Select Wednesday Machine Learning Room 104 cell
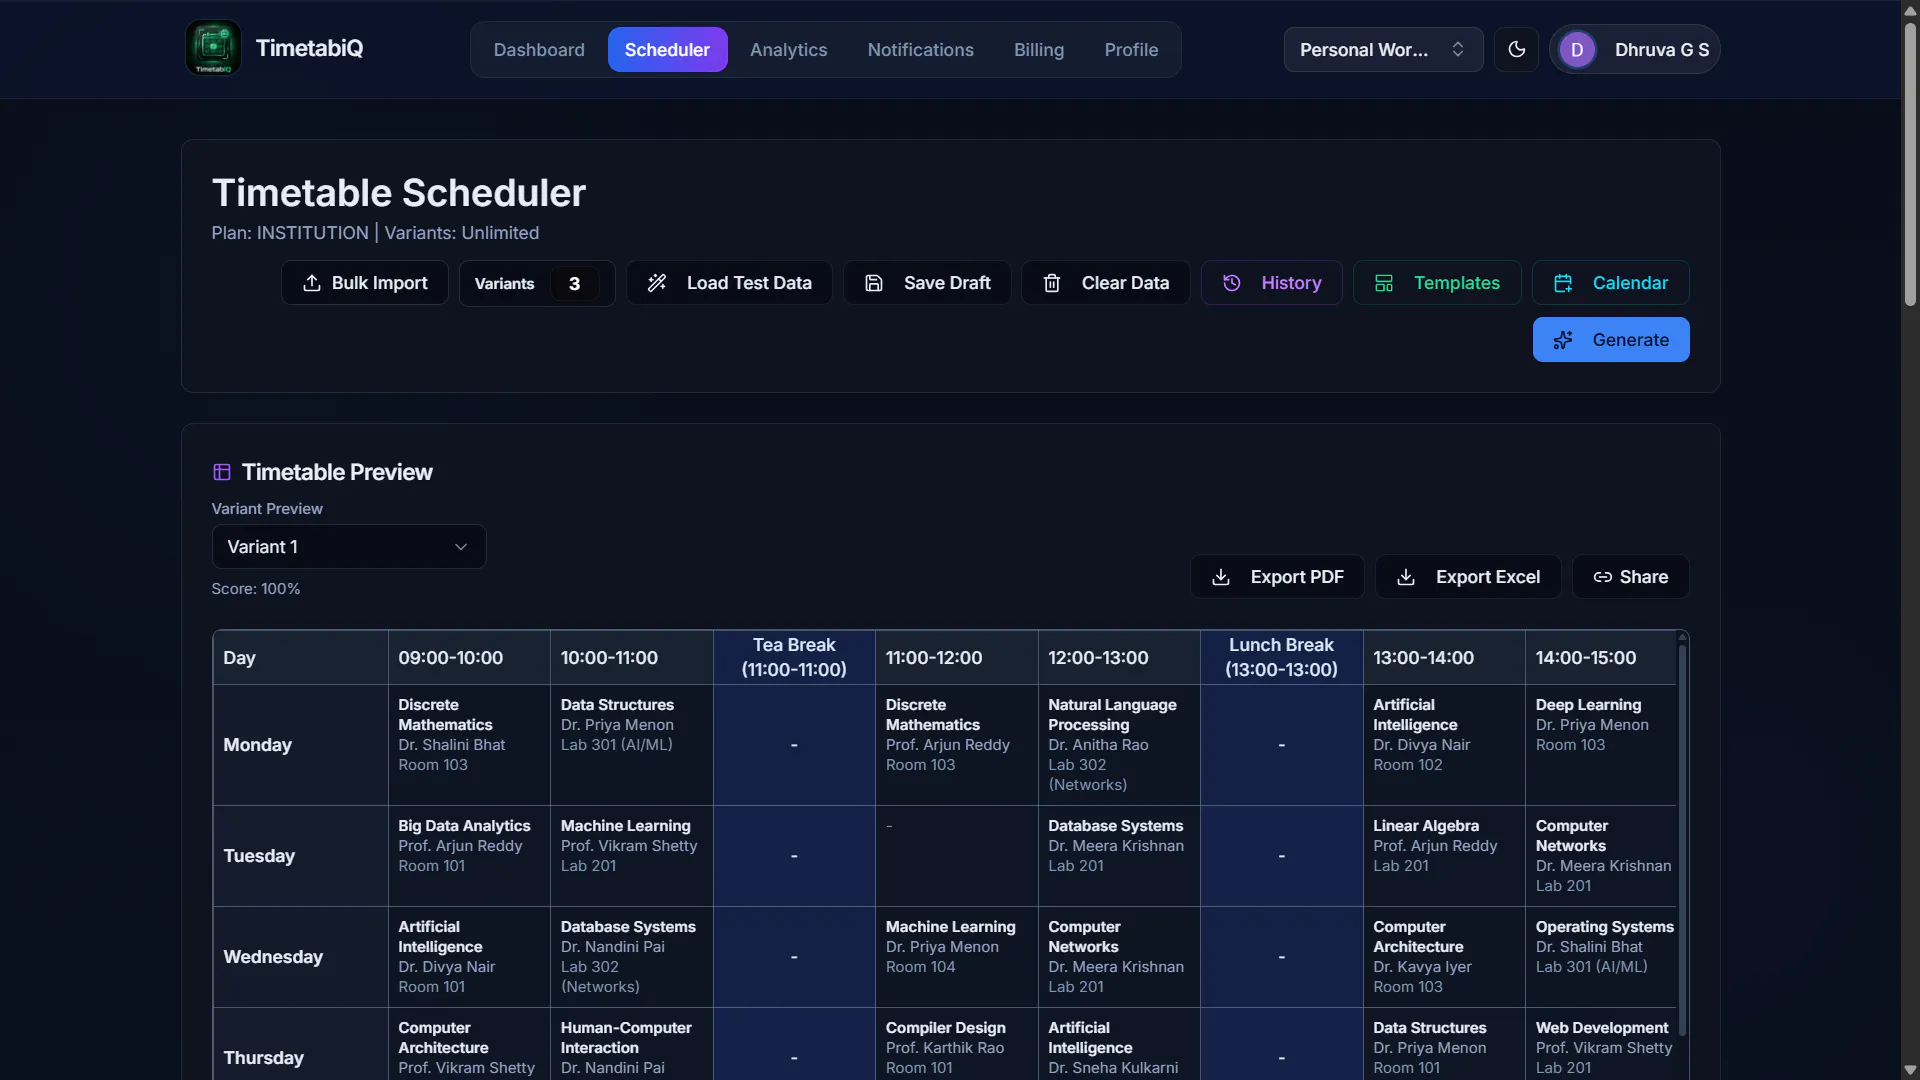This screenshot has height=1080, width=1920. pyautogui.click(x=956, y=957)
